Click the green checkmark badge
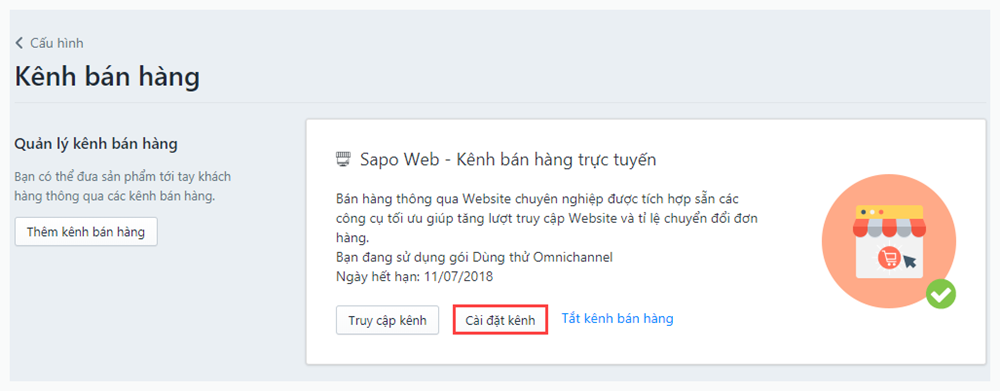 click(x=941, y=294)
